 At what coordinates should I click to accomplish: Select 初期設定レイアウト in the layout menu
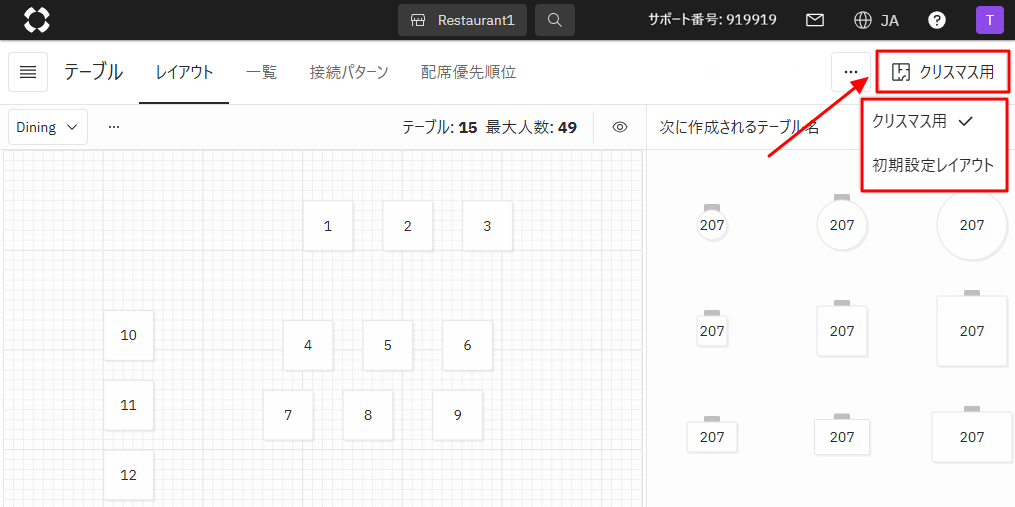tap(934, 166)
